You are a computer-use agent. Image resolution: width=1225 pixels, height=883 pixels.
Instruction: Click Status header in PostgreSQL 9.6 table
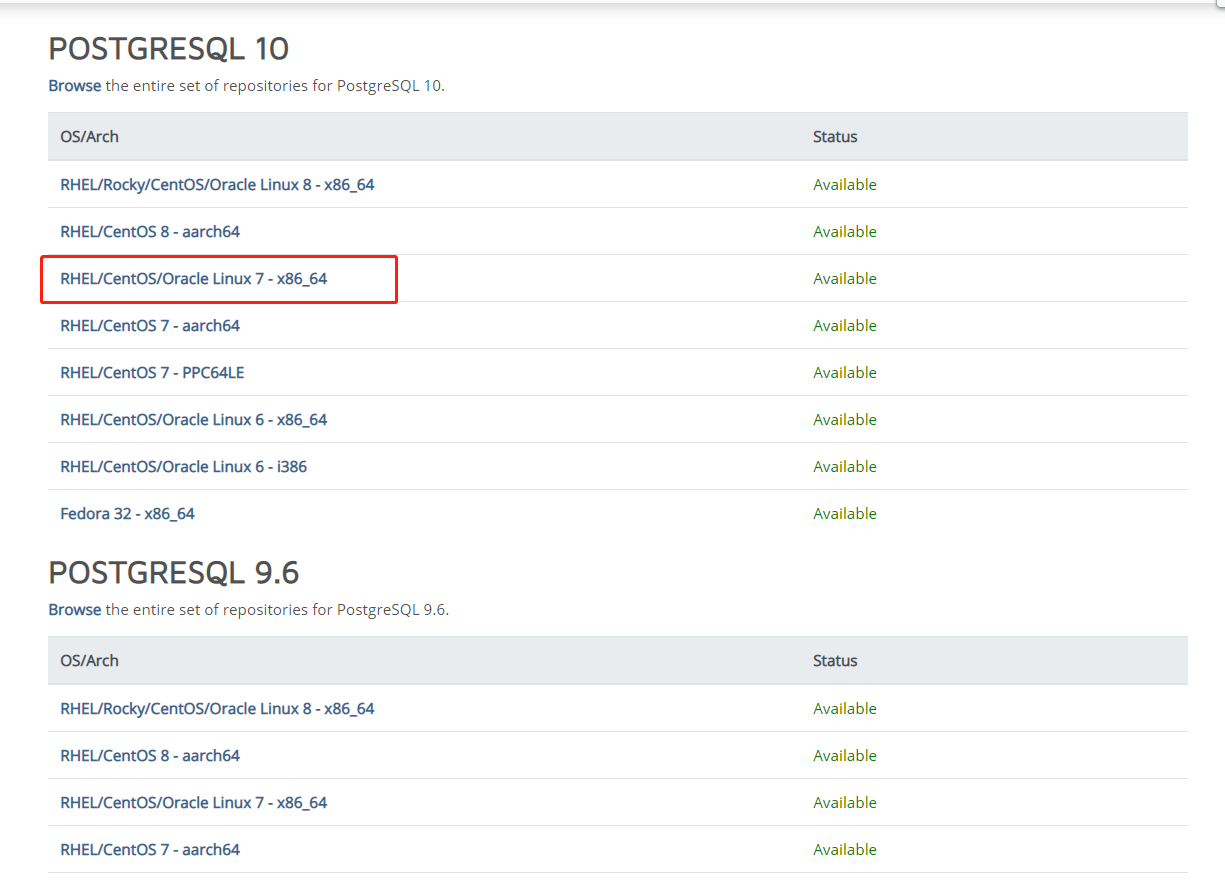point(835,661)
